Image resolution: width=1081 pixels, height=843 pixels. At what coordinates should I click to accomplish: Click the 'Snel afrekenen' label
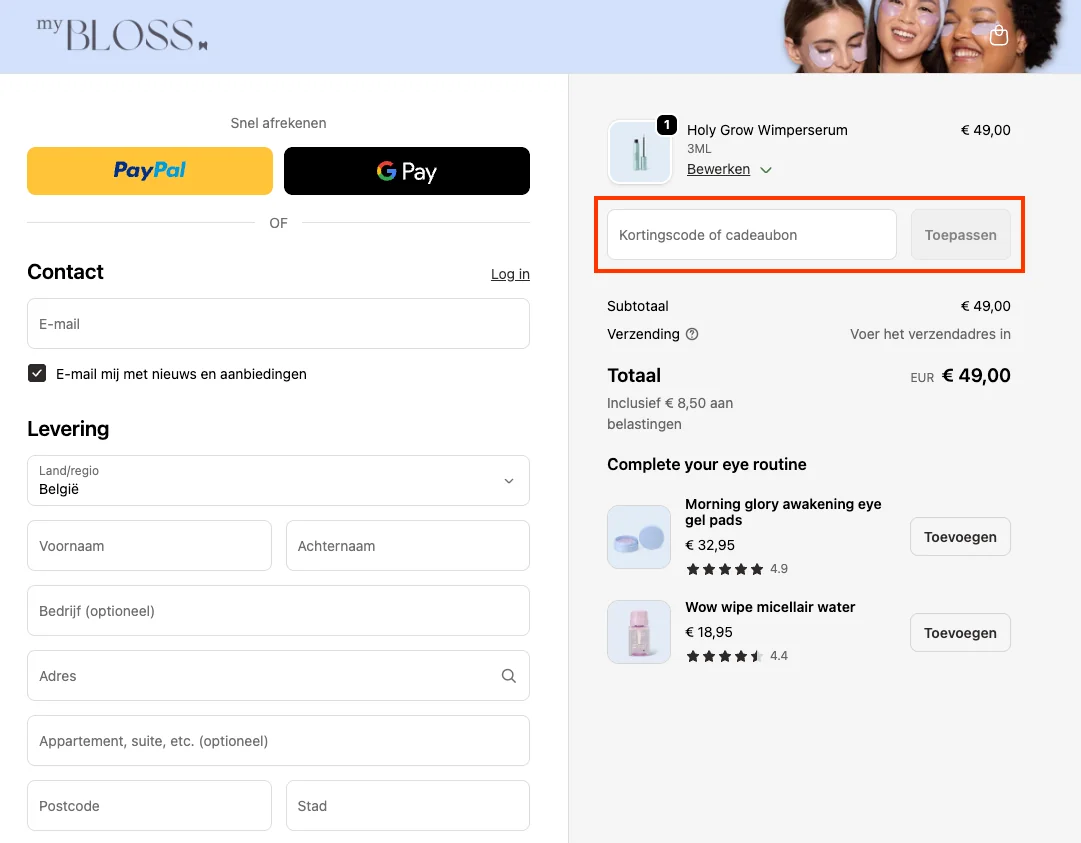coord(279,123)
